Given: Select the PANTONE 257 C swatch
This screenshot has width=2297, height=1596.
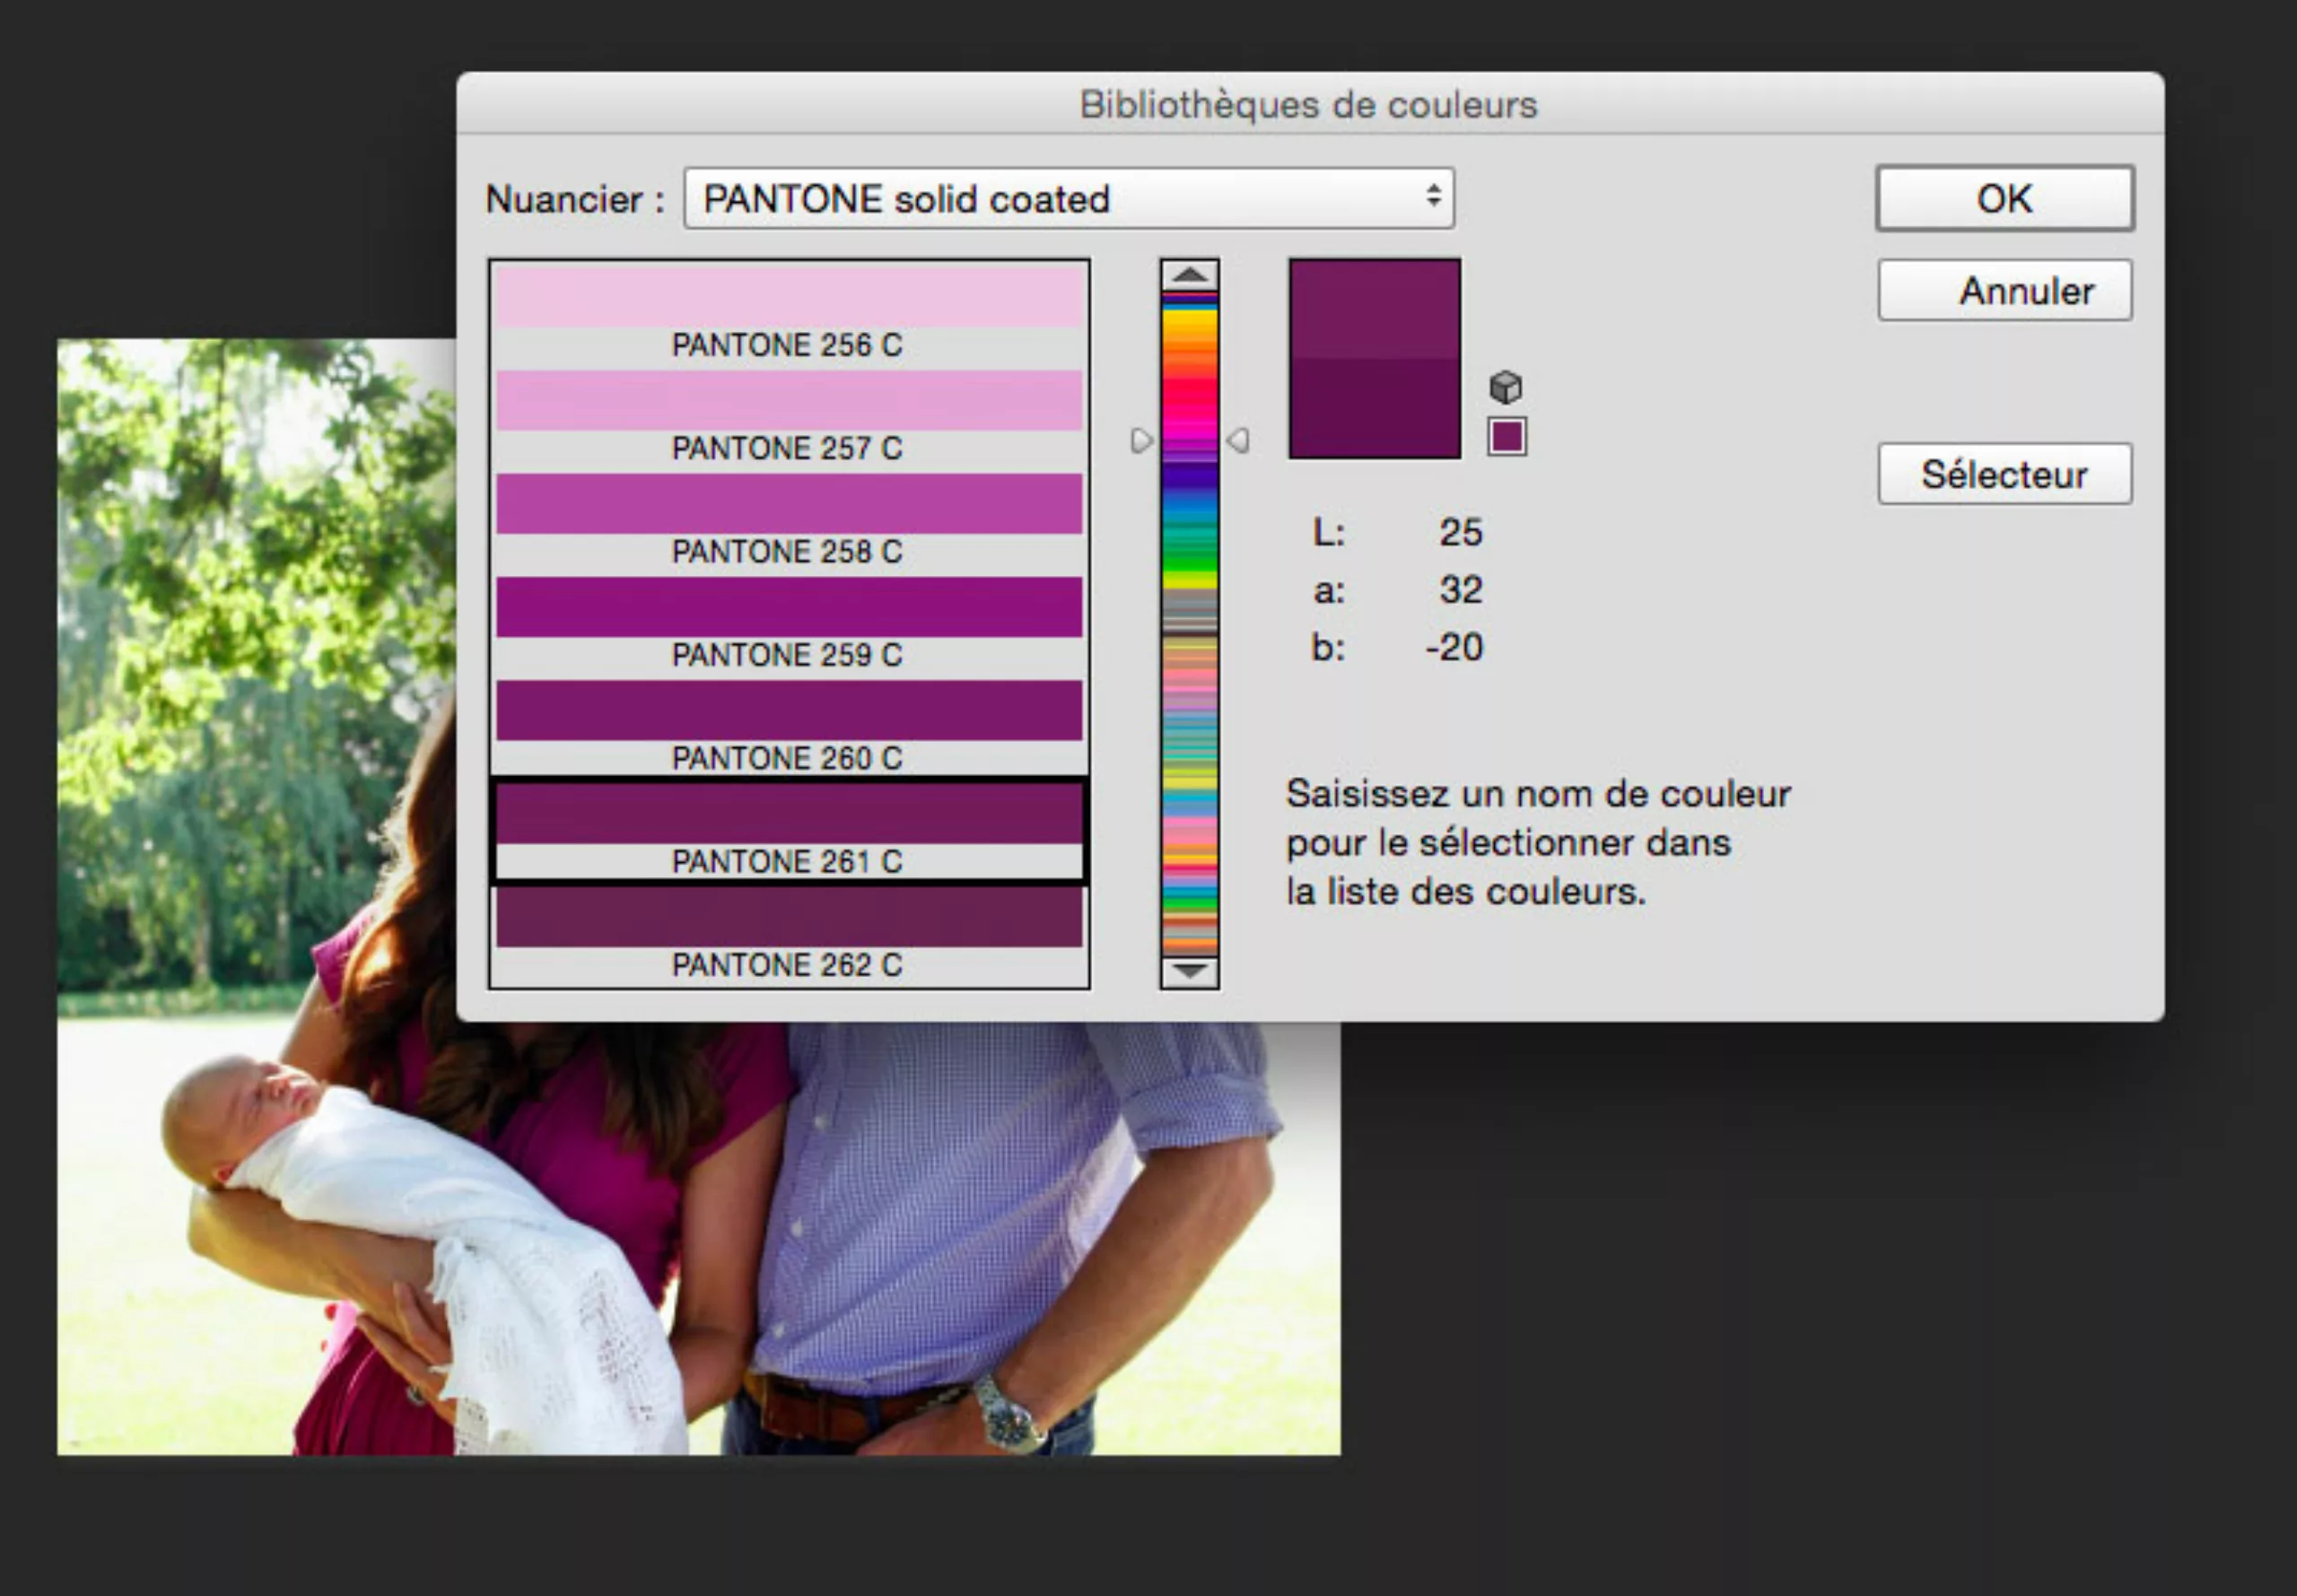Looking at the screenshot, I should (788, 401).
